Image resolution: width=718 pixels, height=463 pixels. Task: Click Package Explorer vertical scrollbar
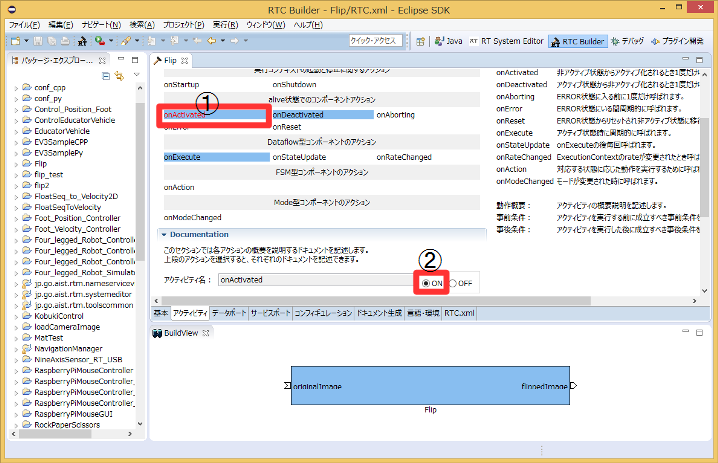click(x=140, y=182)
